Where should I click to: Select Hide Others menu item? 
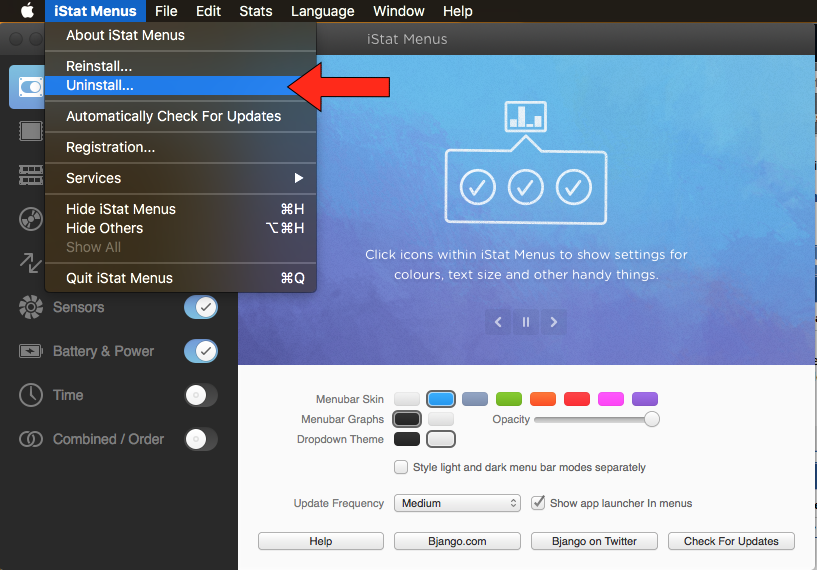pos(181,228)
